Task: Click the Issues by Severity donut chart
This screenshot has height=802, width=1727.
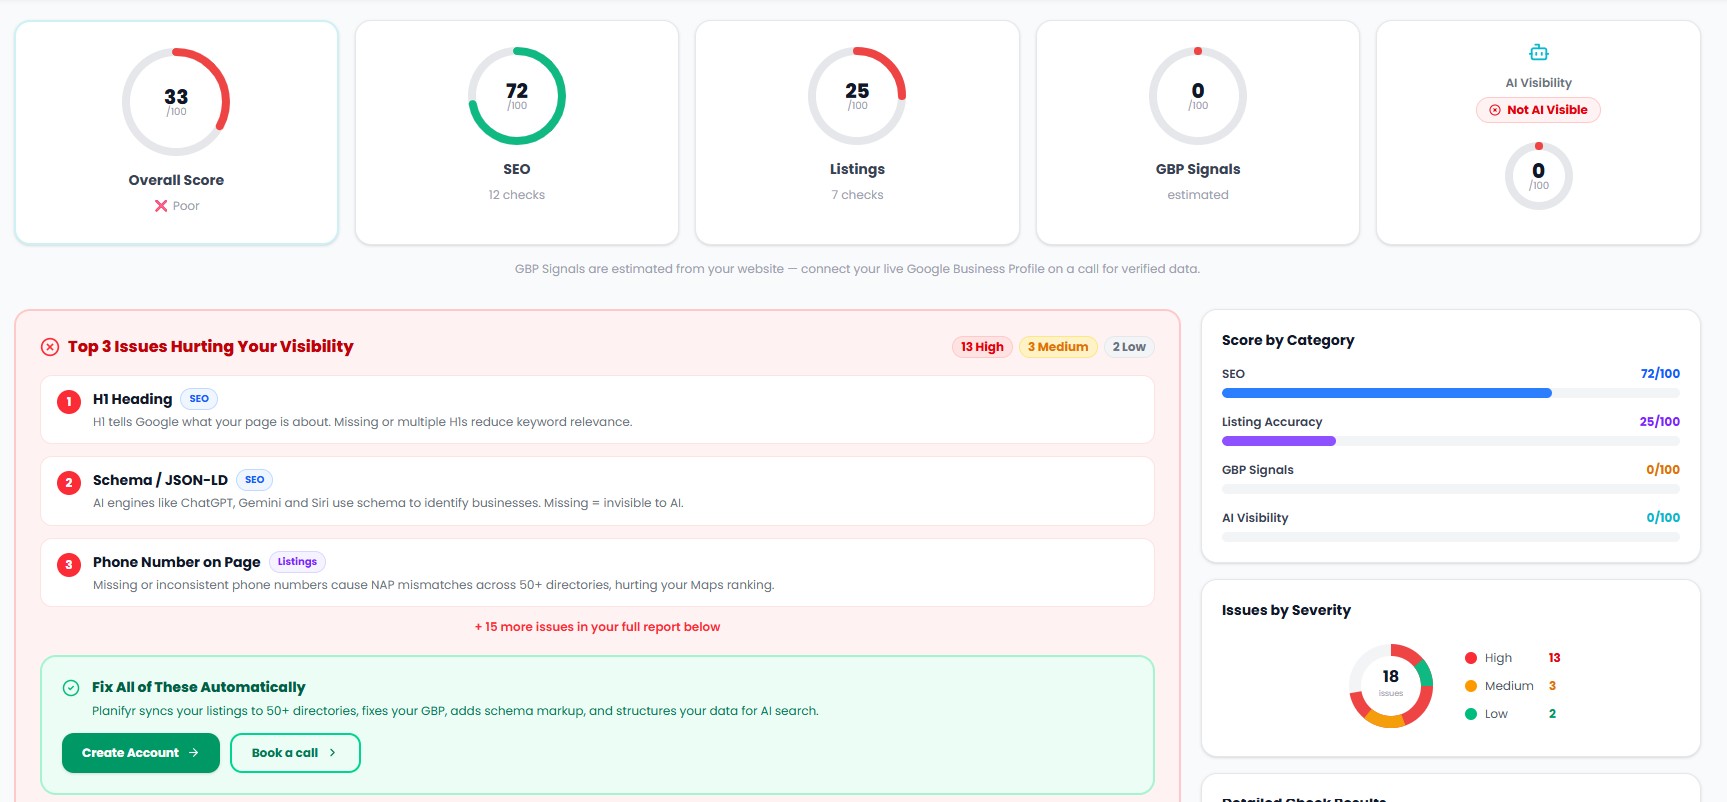Action: 1391,686
